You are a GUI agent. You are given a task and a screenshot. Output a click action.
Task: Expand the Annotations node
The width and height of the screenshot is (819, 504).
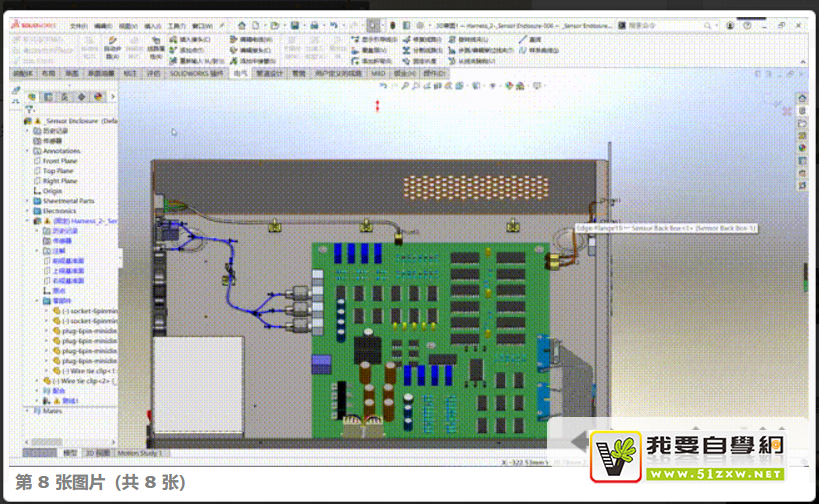tap(28, 151)
